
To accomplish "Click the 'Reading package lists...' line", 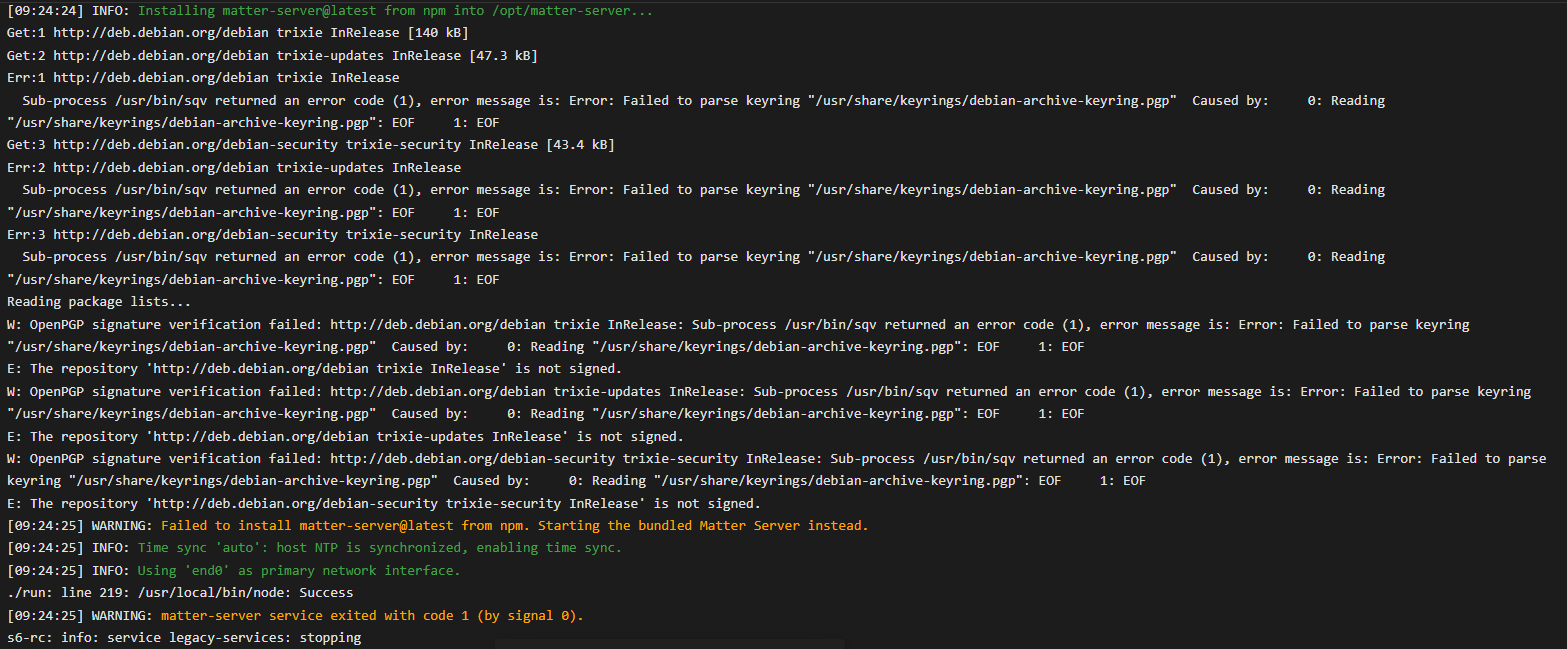I will pyautogui.click(x=99, y=301).
